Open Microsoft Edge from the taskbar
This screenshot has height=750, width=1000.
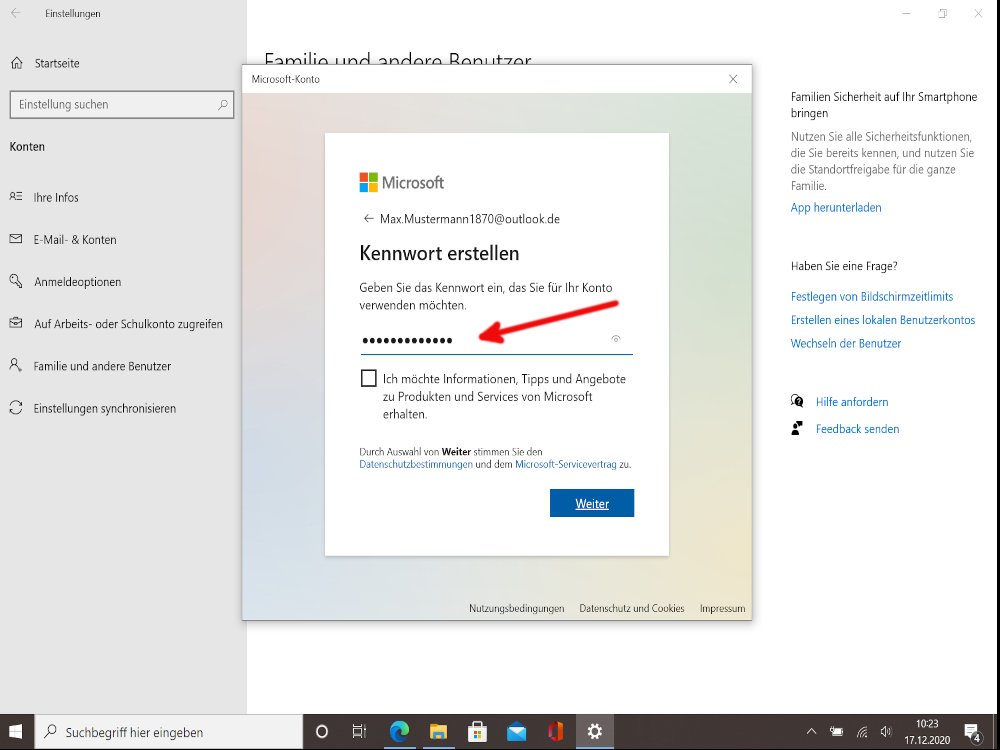(399, 732)
